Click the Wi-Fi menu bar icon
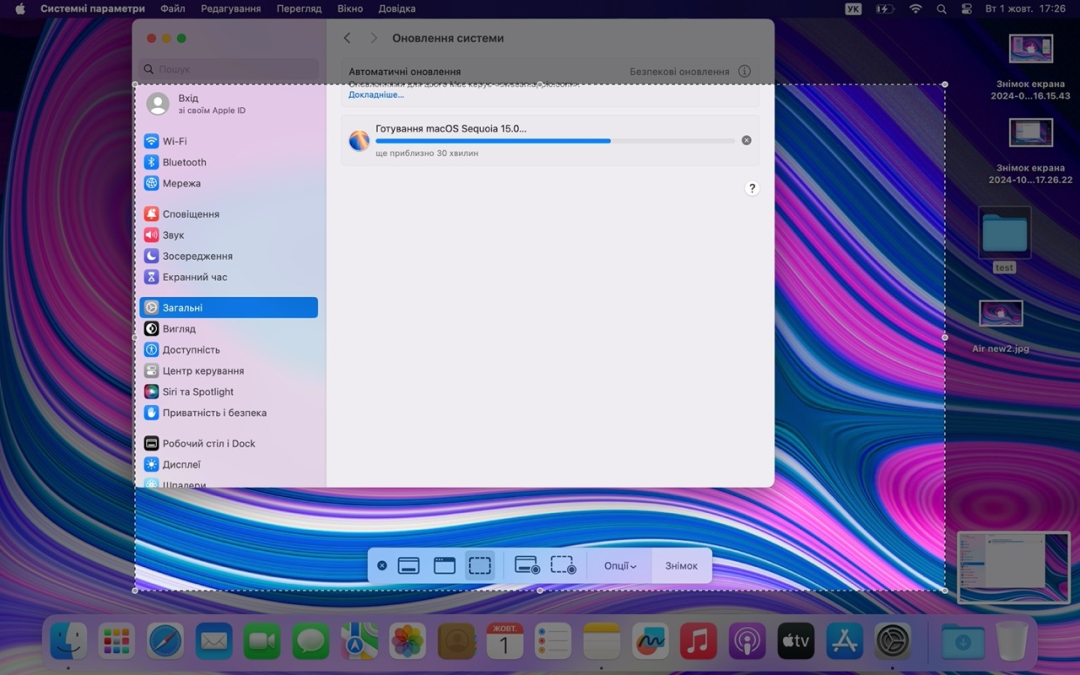Image resolution: width=1080 pixels, height=675 pixels. point(915,9)
